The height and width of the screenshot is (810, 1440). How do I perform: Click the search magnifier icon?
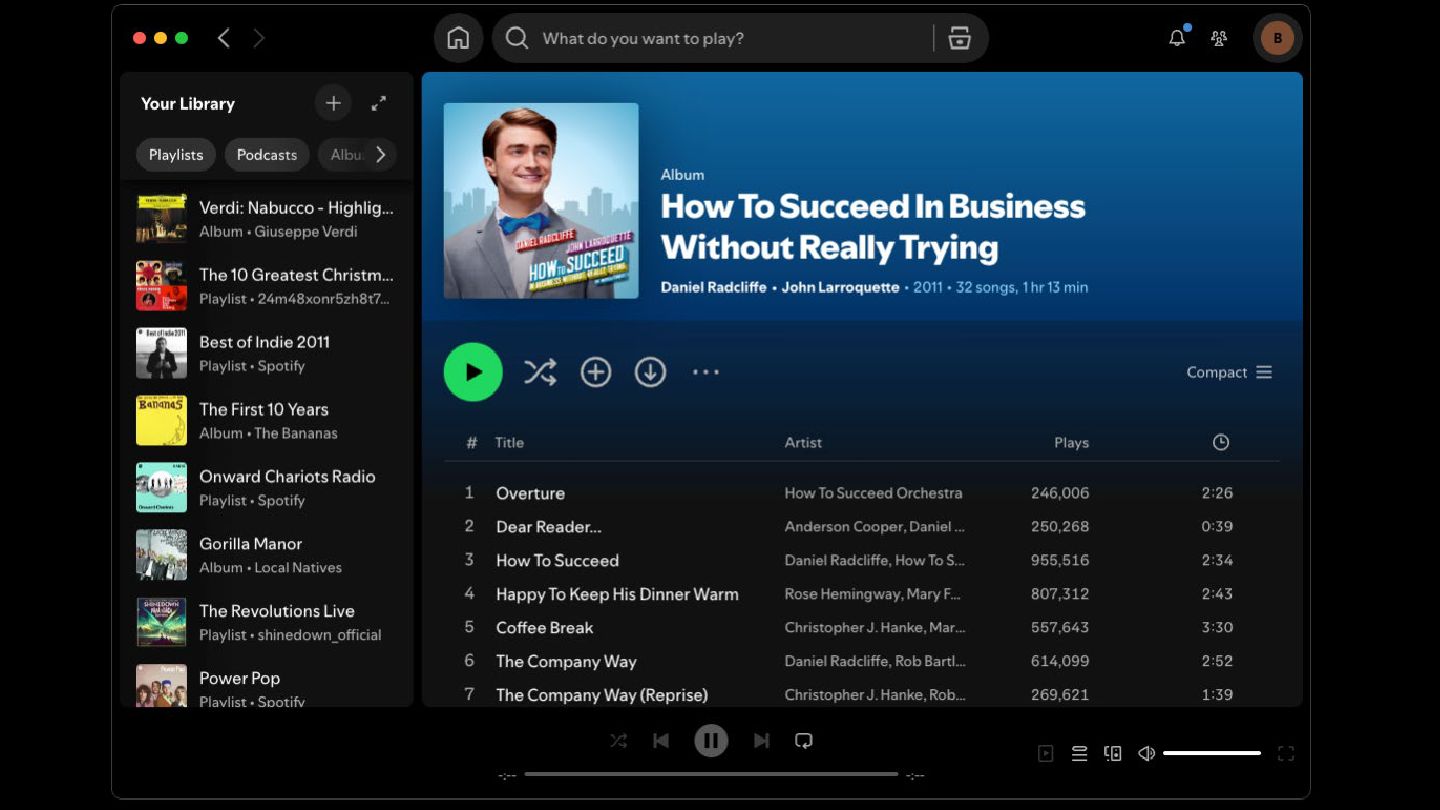tap(517, 38)
